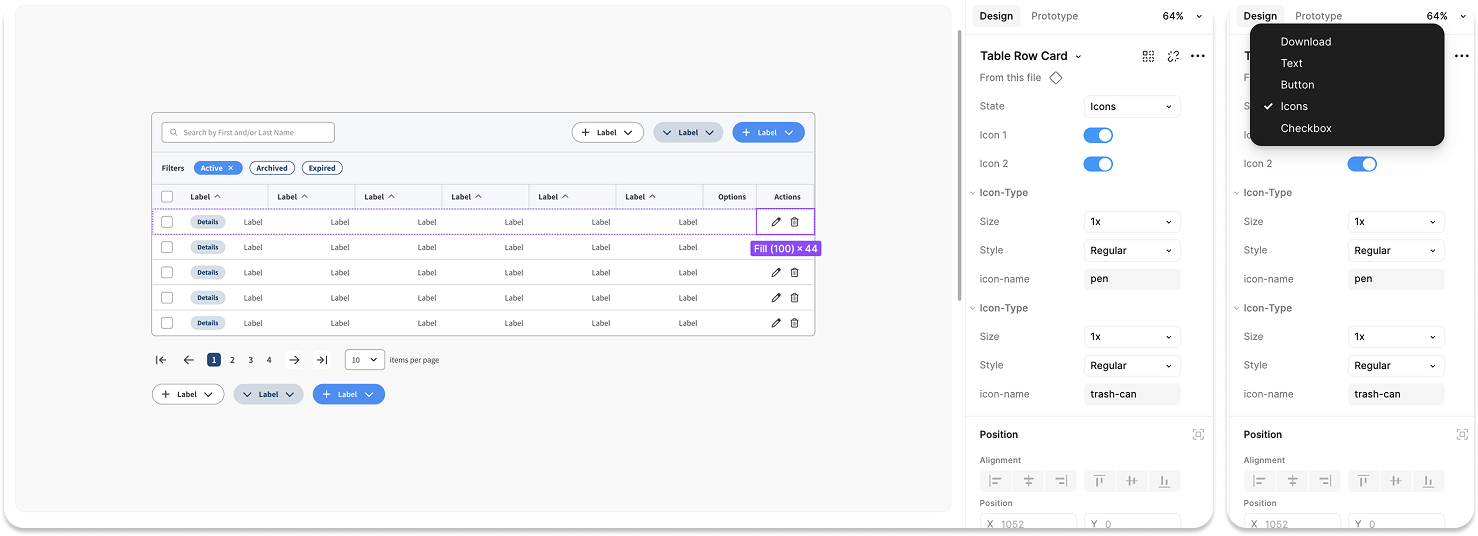Click page number 3 in the pagination
The image size is (1478, 536).
[251, 360]
